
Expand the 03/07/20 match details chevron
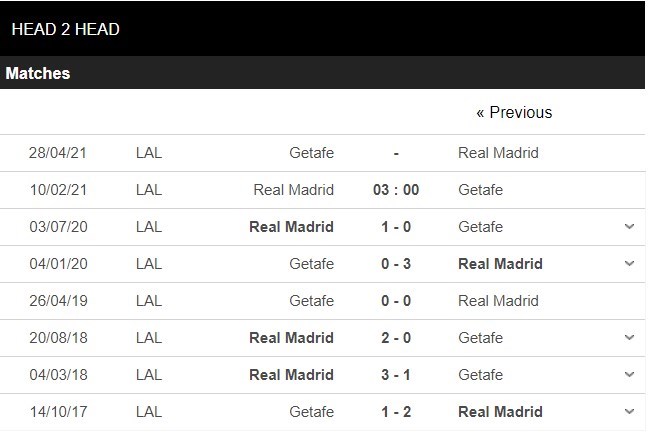629,227
